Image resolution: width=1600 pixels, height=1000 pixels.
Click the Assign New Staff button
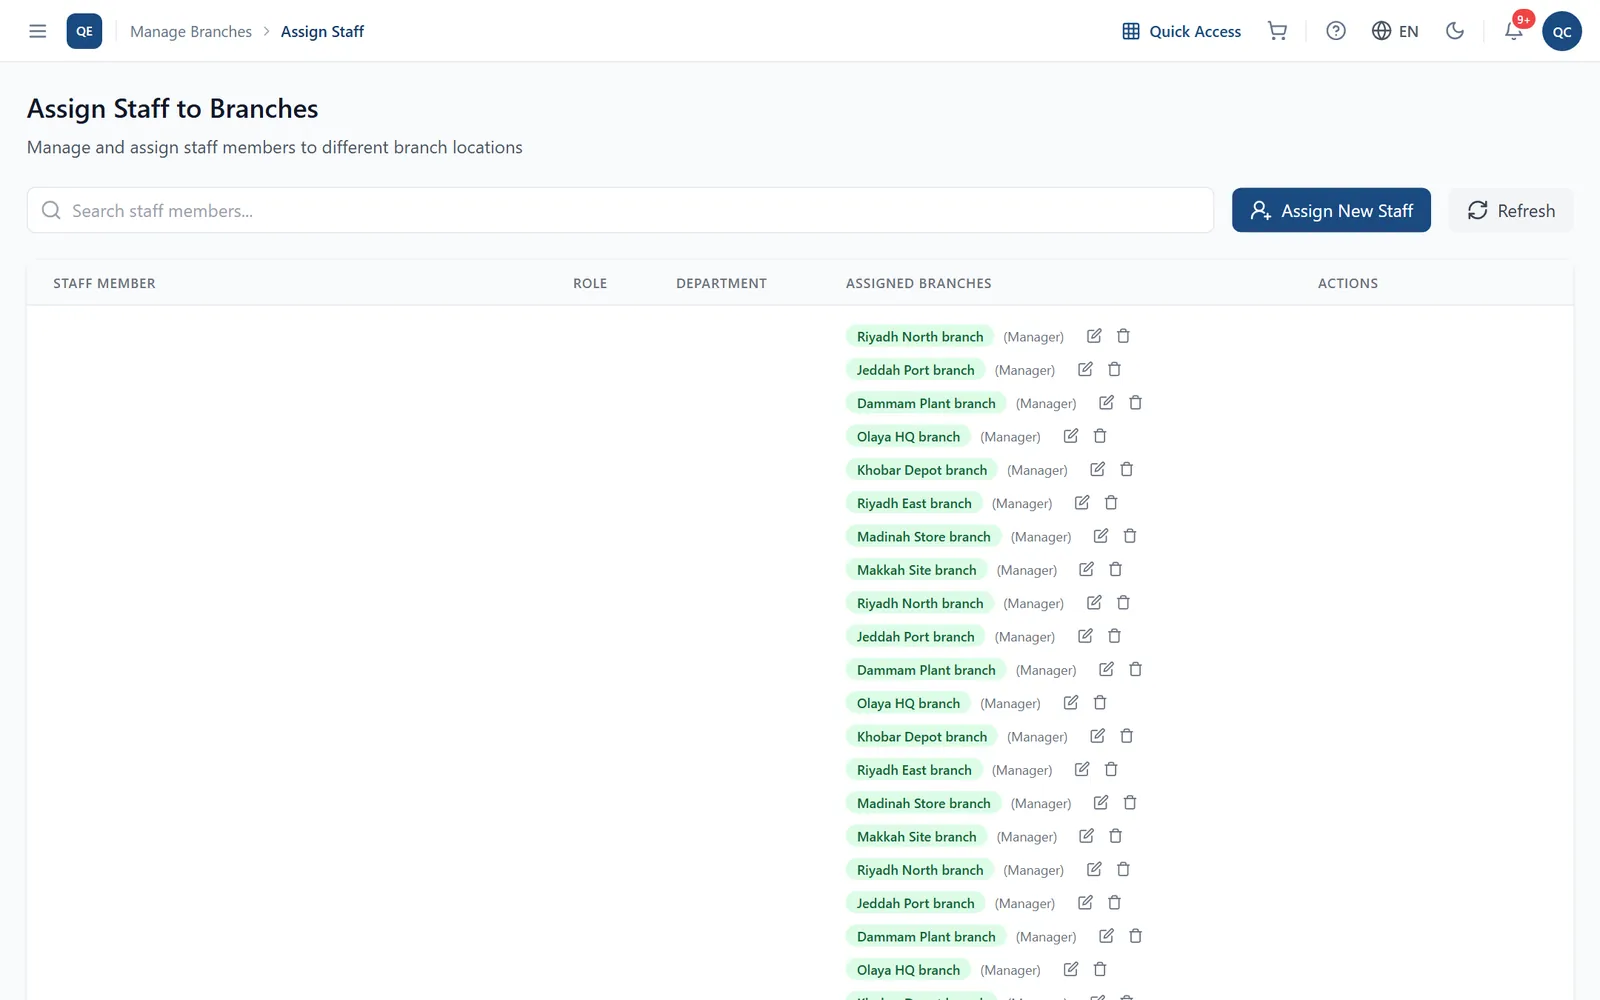tap(1331, 210)
